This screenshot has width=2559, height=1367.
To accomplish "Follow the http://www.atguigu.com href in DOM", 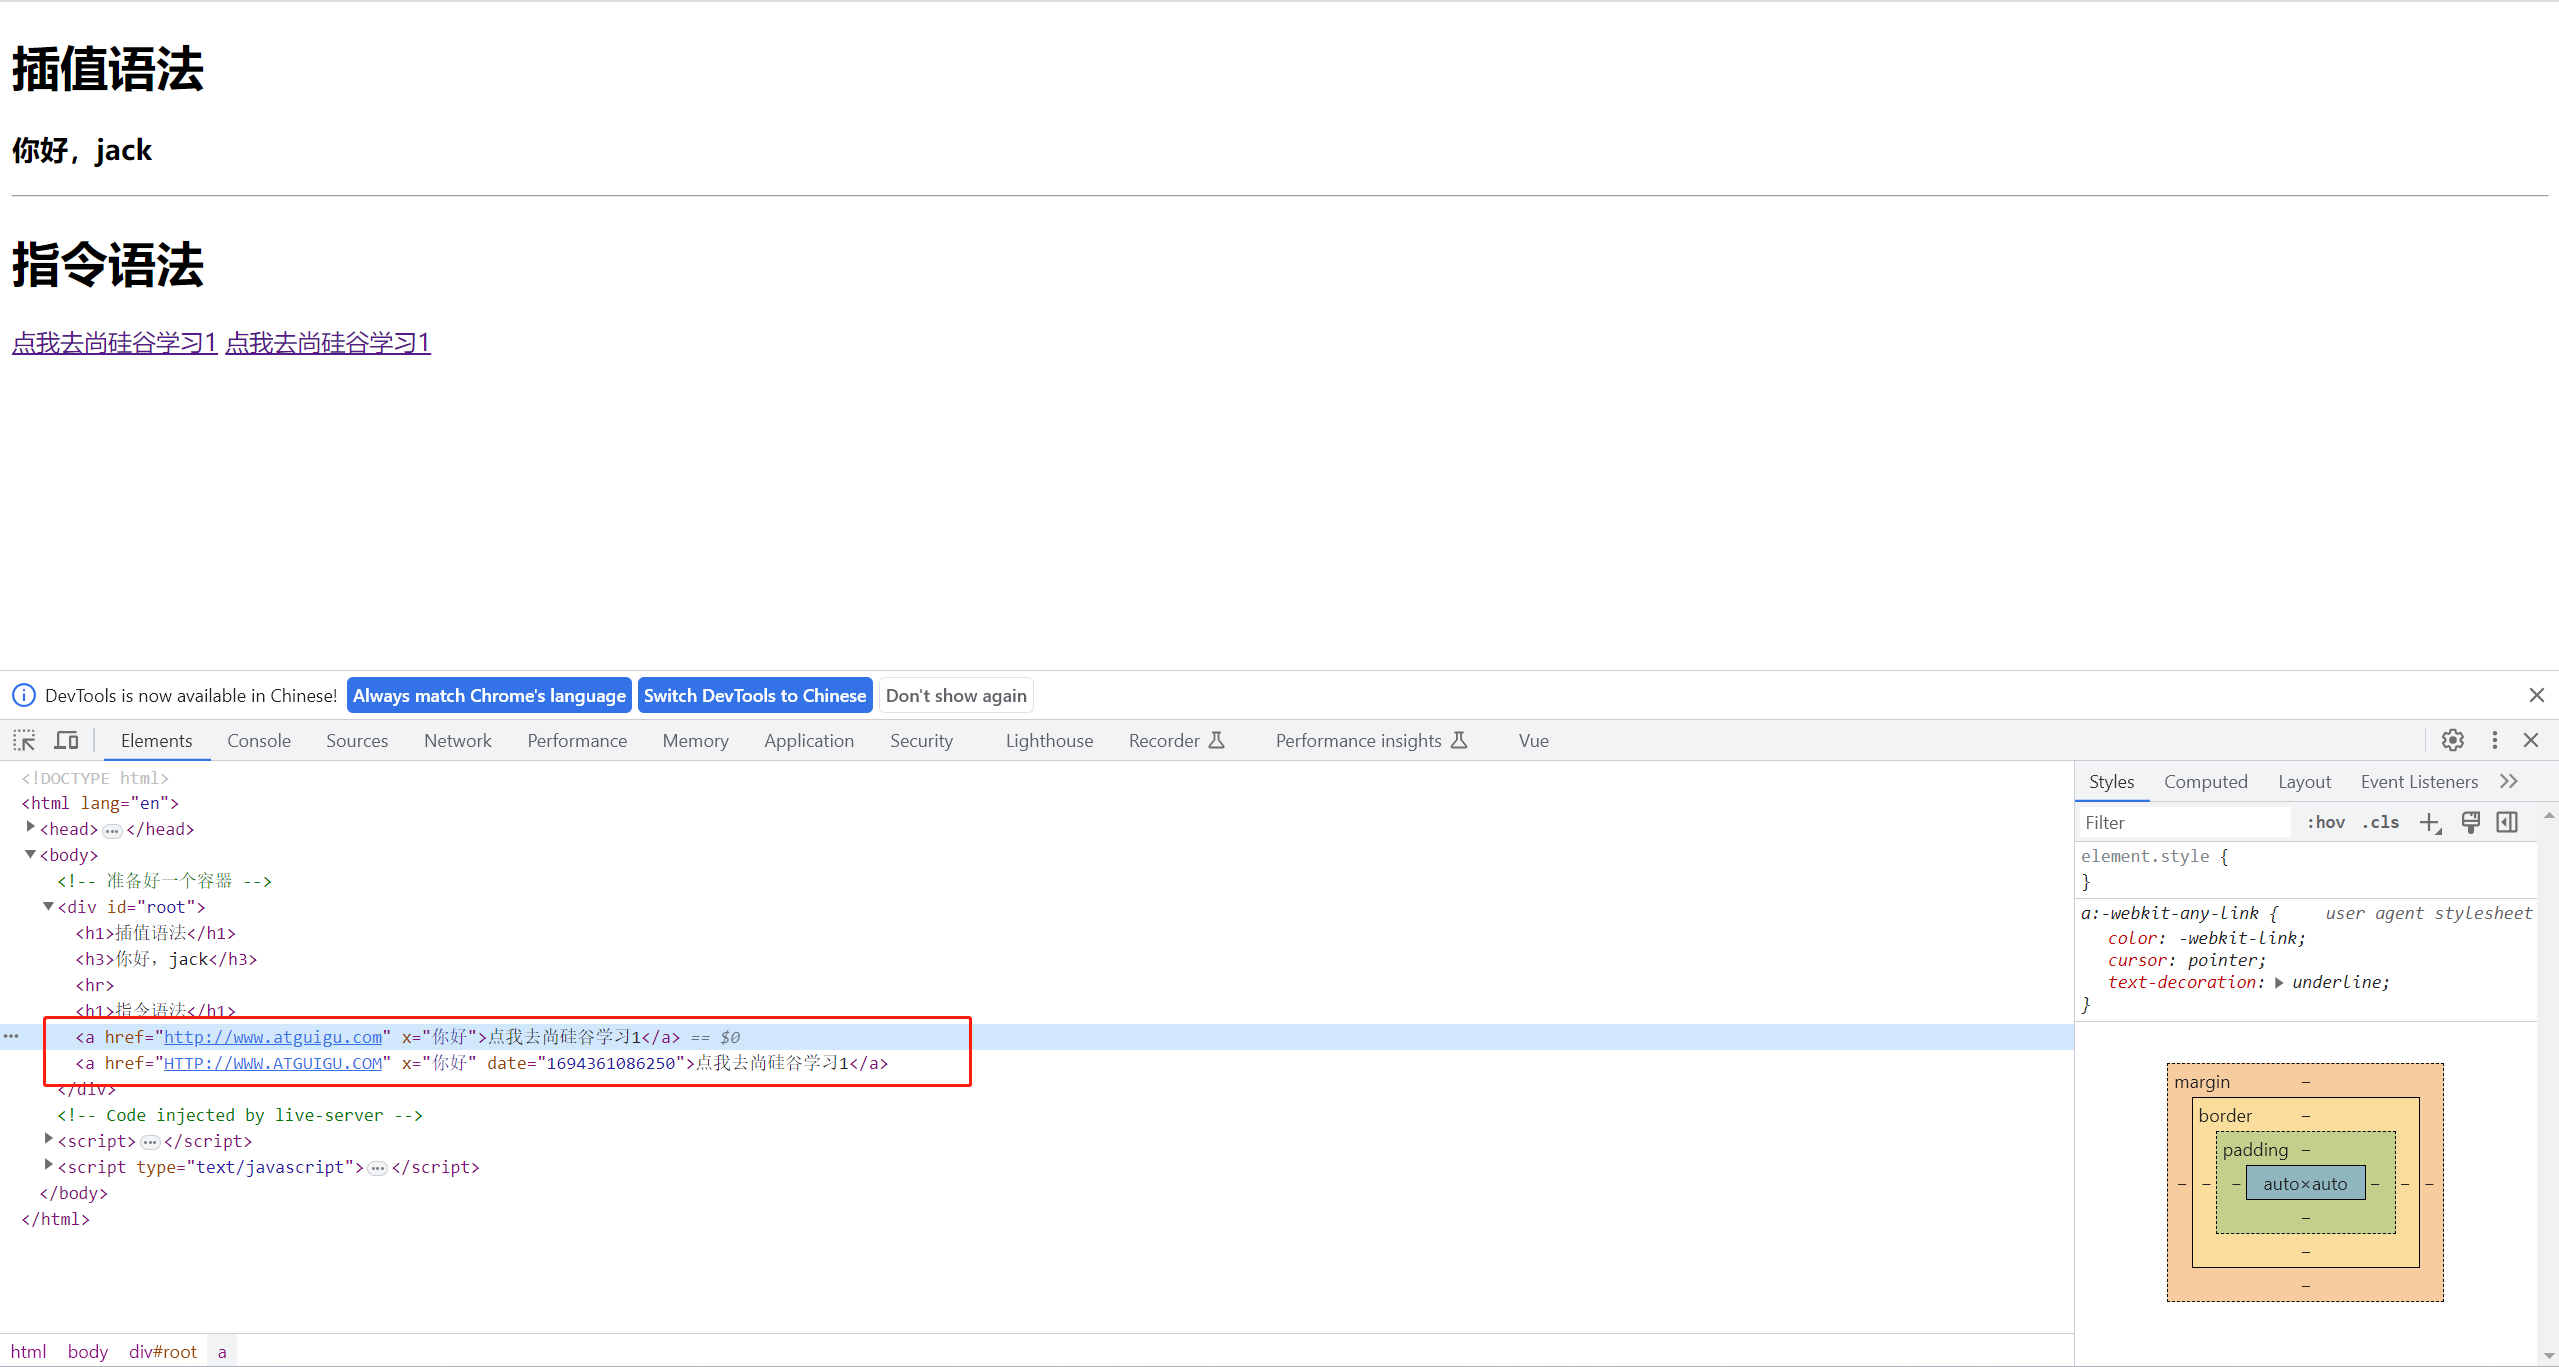I will [x=273, y=1037].
